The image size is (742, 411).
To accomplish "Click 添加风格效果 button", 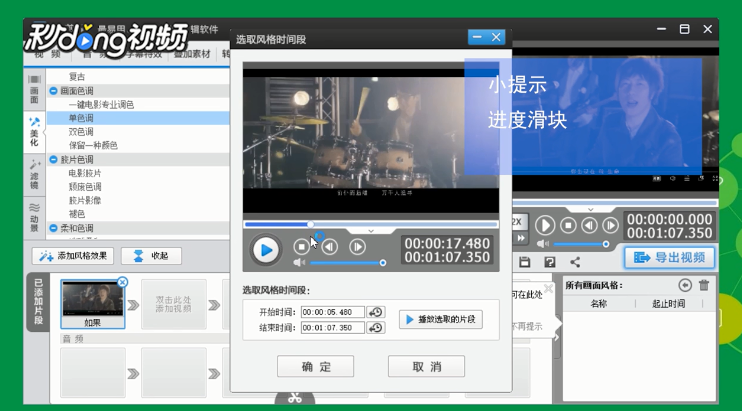I will (73, 256).
